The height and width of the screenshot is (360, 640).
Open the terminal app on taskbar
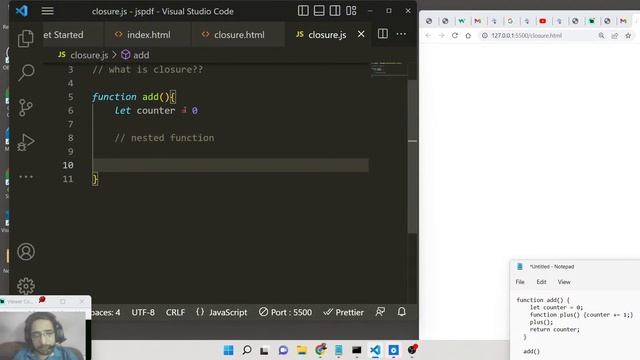(x=357, y=350)
